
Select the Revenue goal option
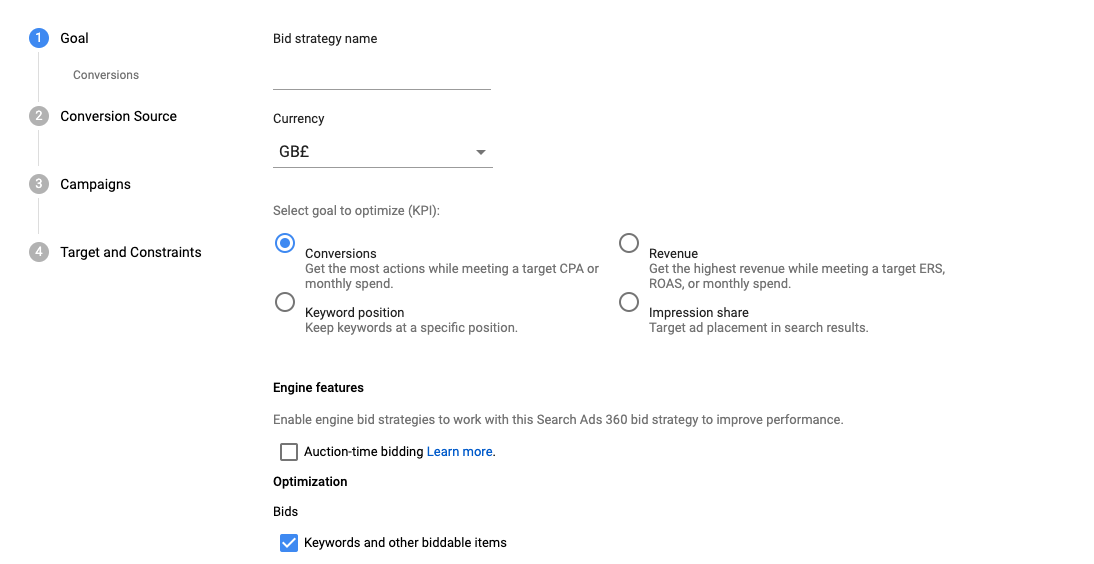(629, 243)
